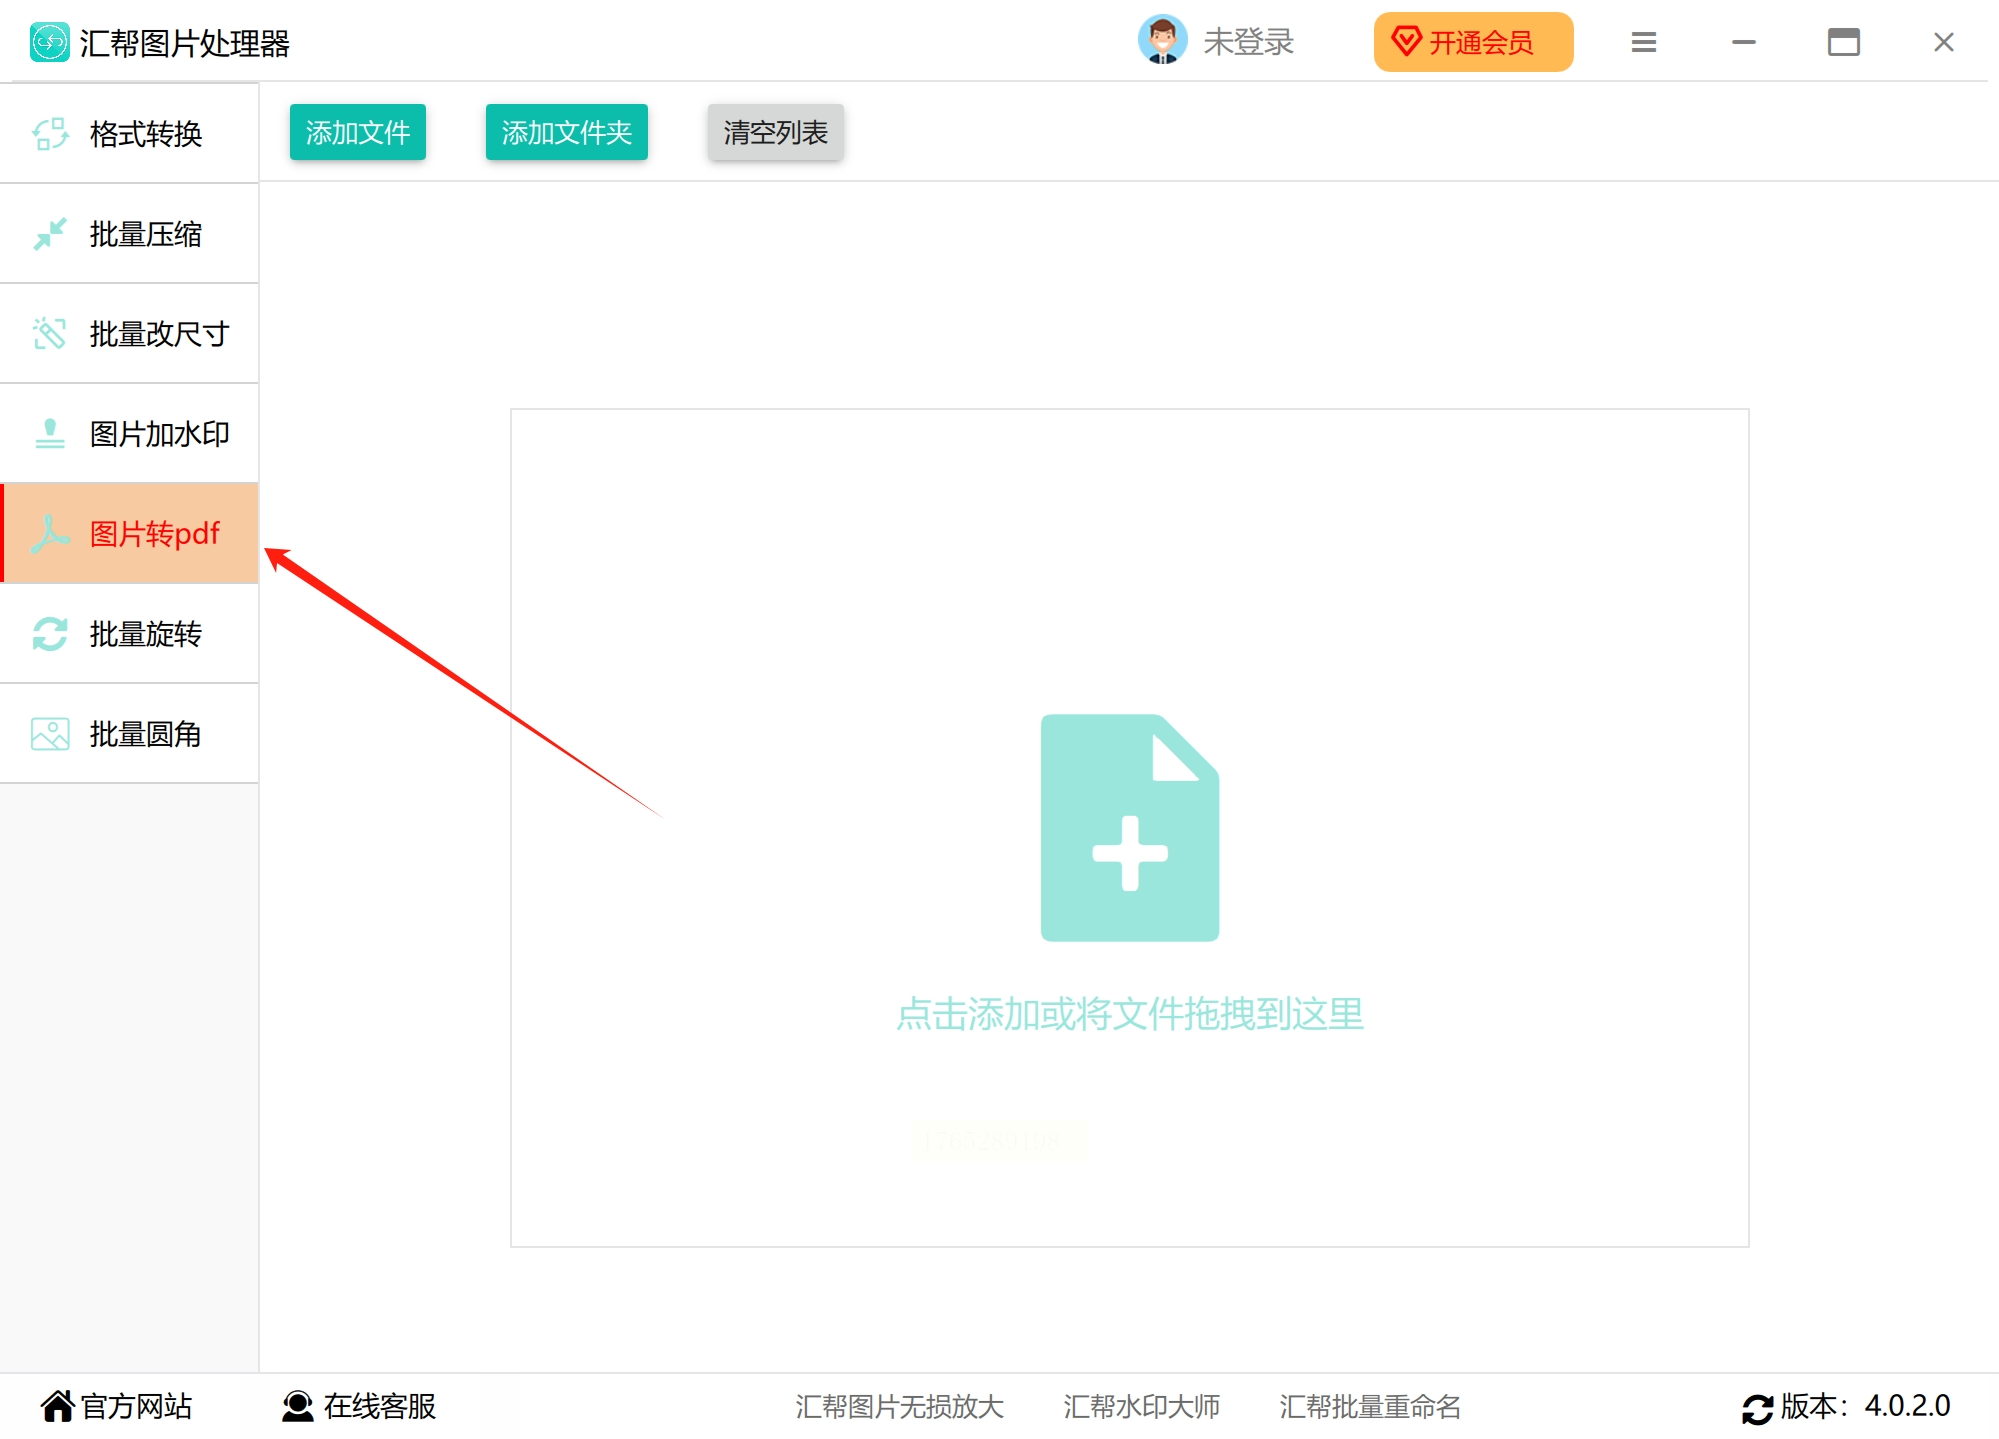The height and width of the screenshot is (1439, 1999).
Task: Open the 批量旋转 tab
Action: [x=130, y=633]
